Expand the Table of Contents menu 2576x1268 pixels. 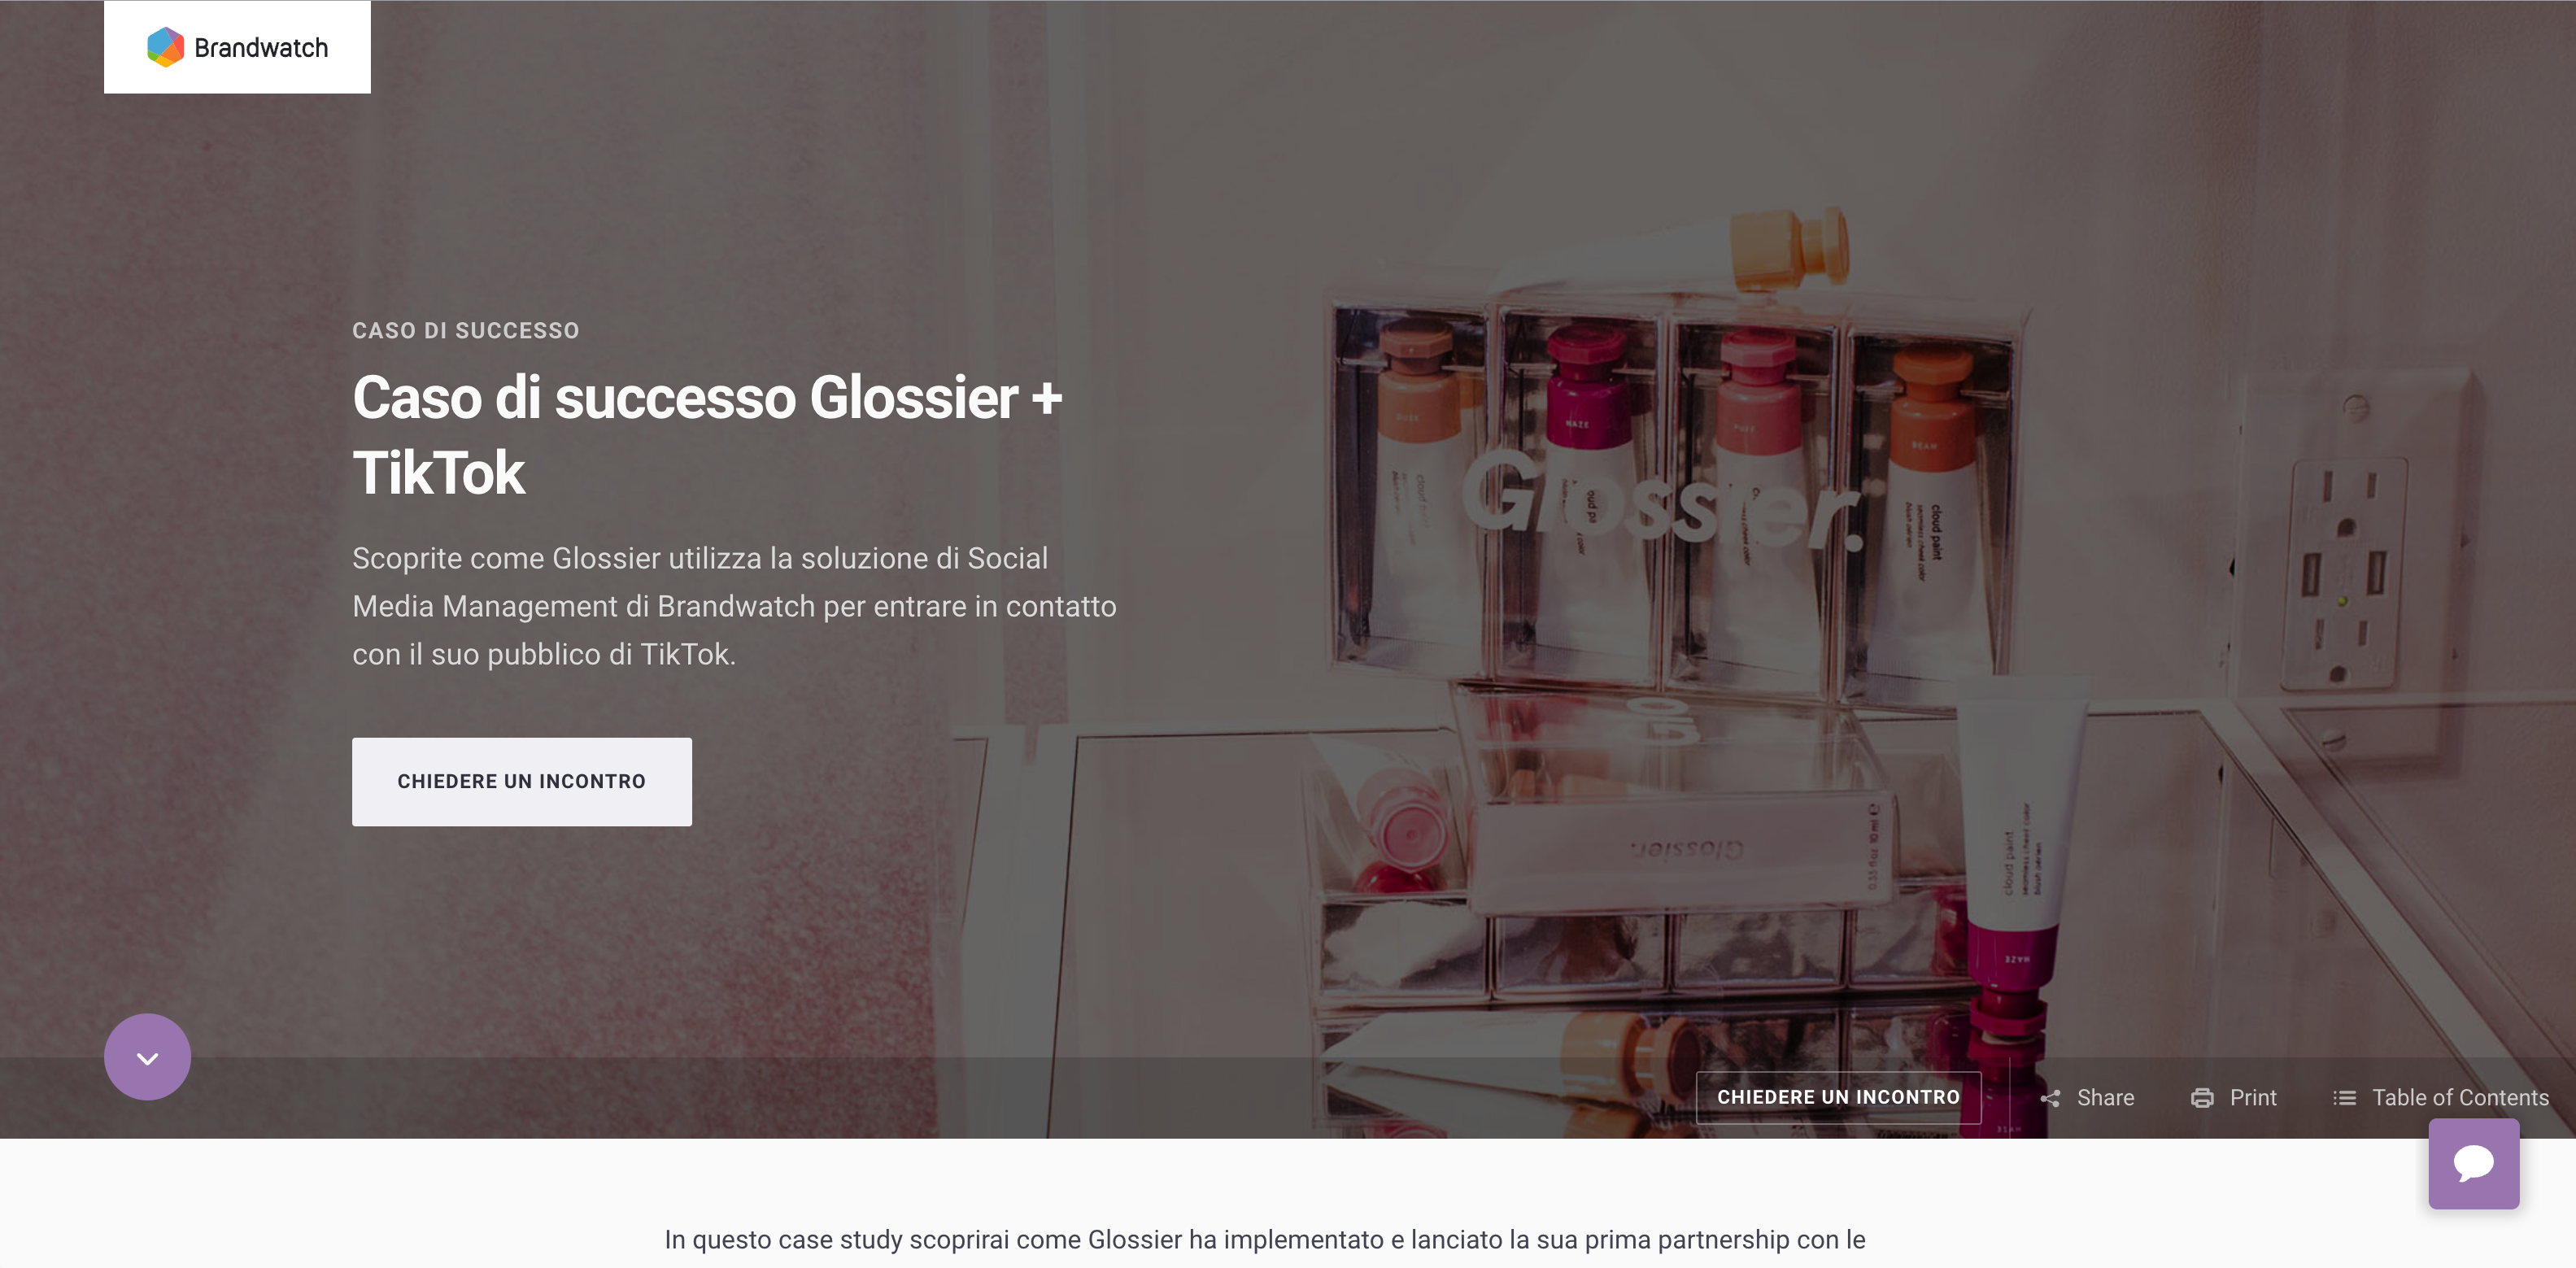pyautogui.click(x=2460, y=1097)
